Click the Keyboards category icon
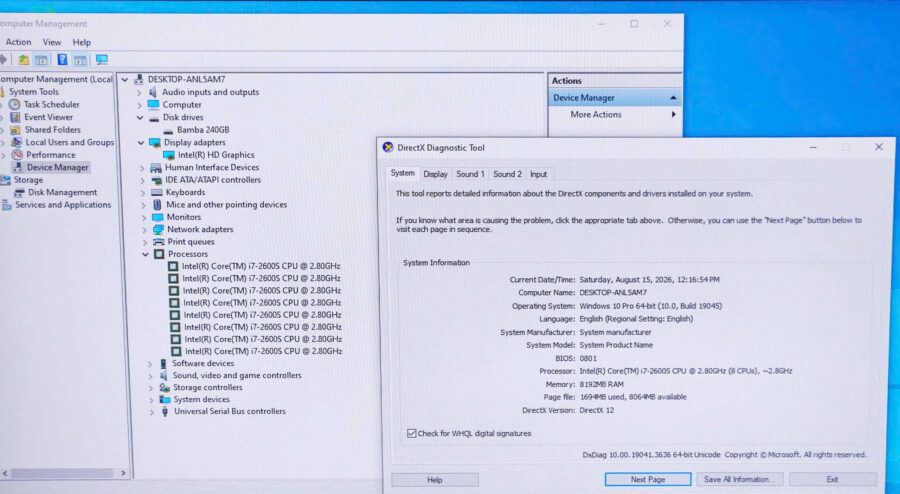This screenshot has width=900, height=494. pyautogui.click(x=157, y=192)
